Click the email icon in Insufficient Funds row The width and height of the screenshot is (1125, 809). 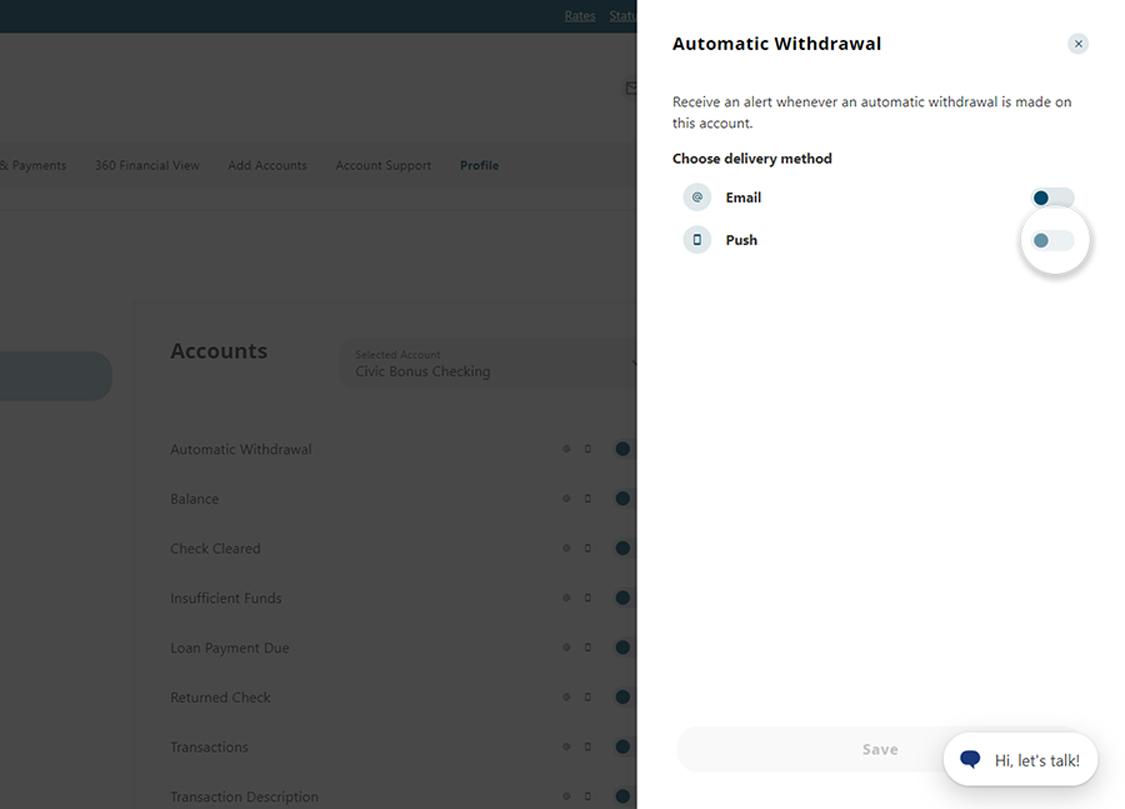click(x=566, y=597)
